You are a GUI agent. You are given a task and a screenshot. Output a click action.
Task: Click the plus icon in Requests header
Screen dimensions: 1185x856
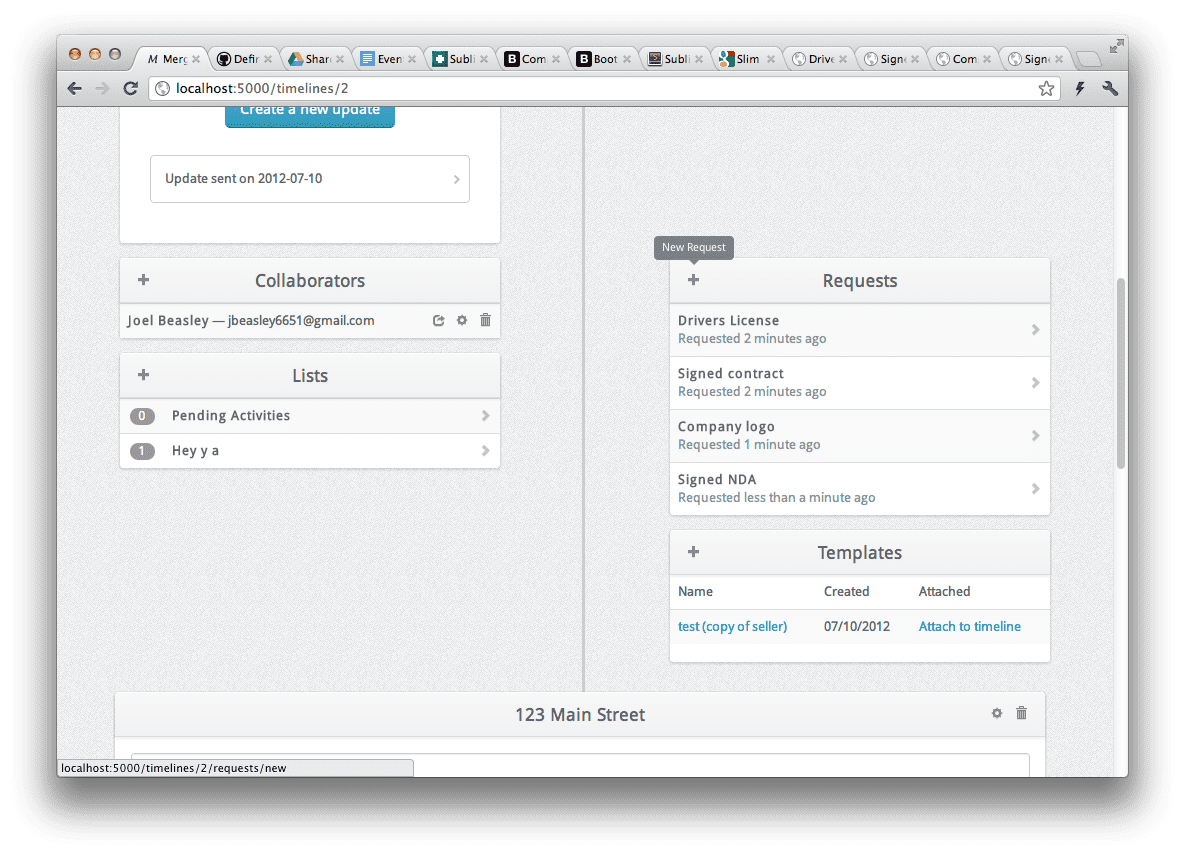pos(693,280)
